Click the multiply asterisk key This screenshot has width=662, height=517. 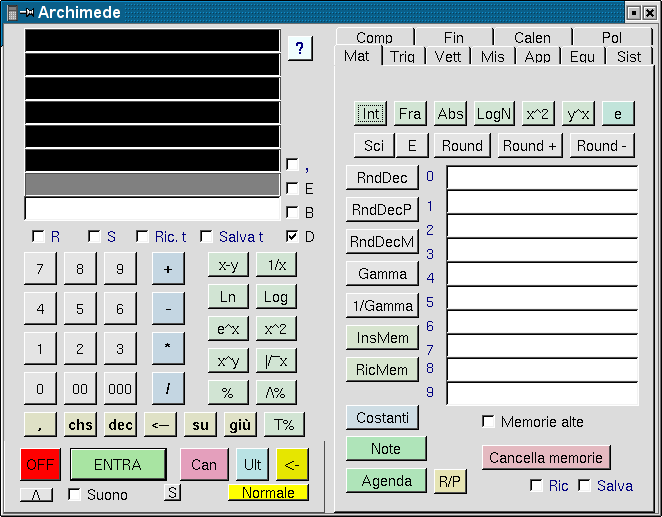(x=168, y=348)
